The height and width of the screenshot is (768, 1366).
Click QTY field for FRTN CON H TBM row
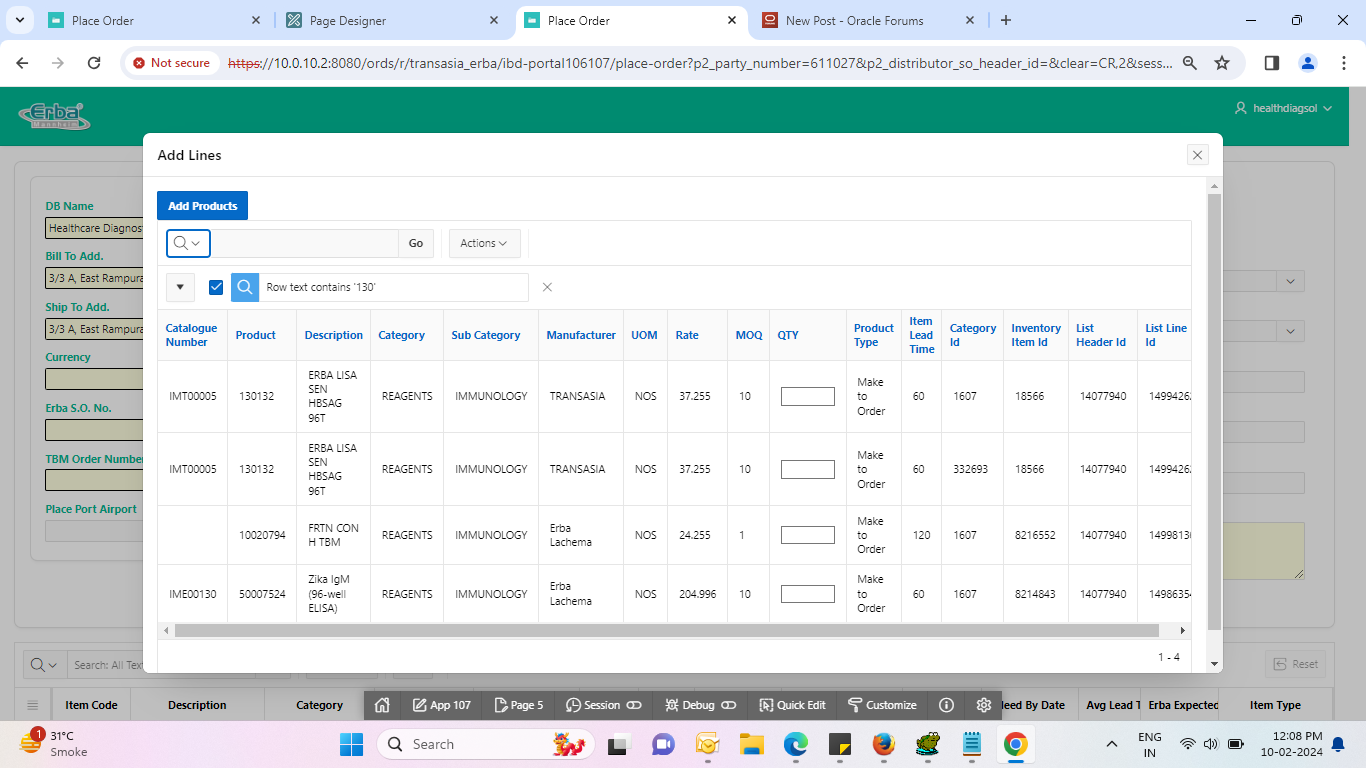pyautogui.click(x=808, y=535)
